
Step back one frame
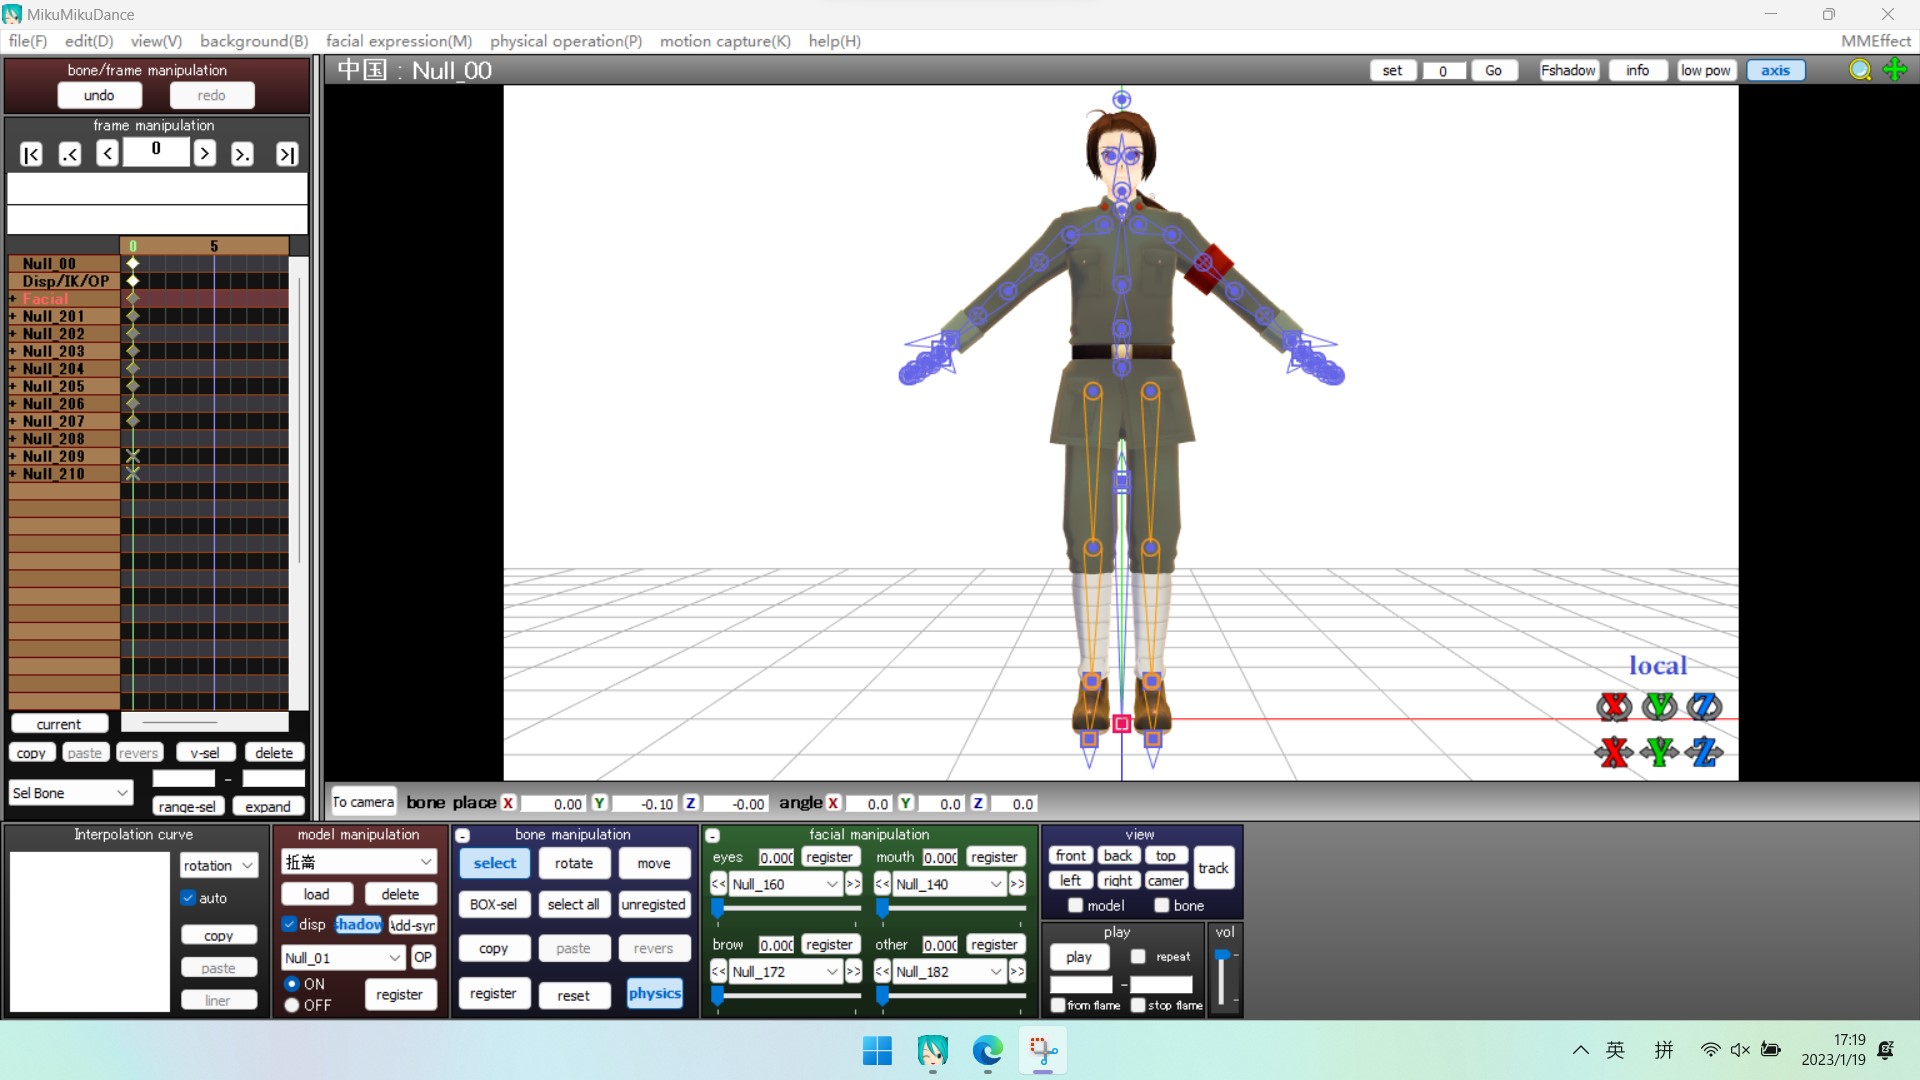coord(107,153)
